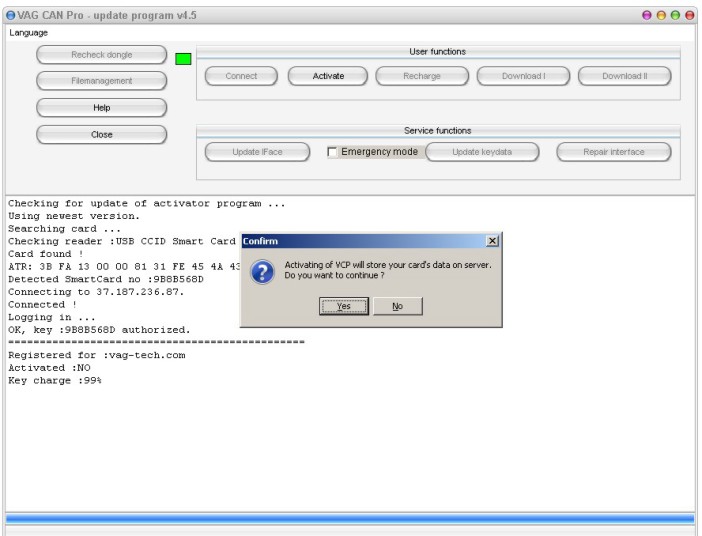Click the dialog message 'Do you want to continue ?'
The width and height of the screenshot is (702, 536).
click(x=334, y=275)
